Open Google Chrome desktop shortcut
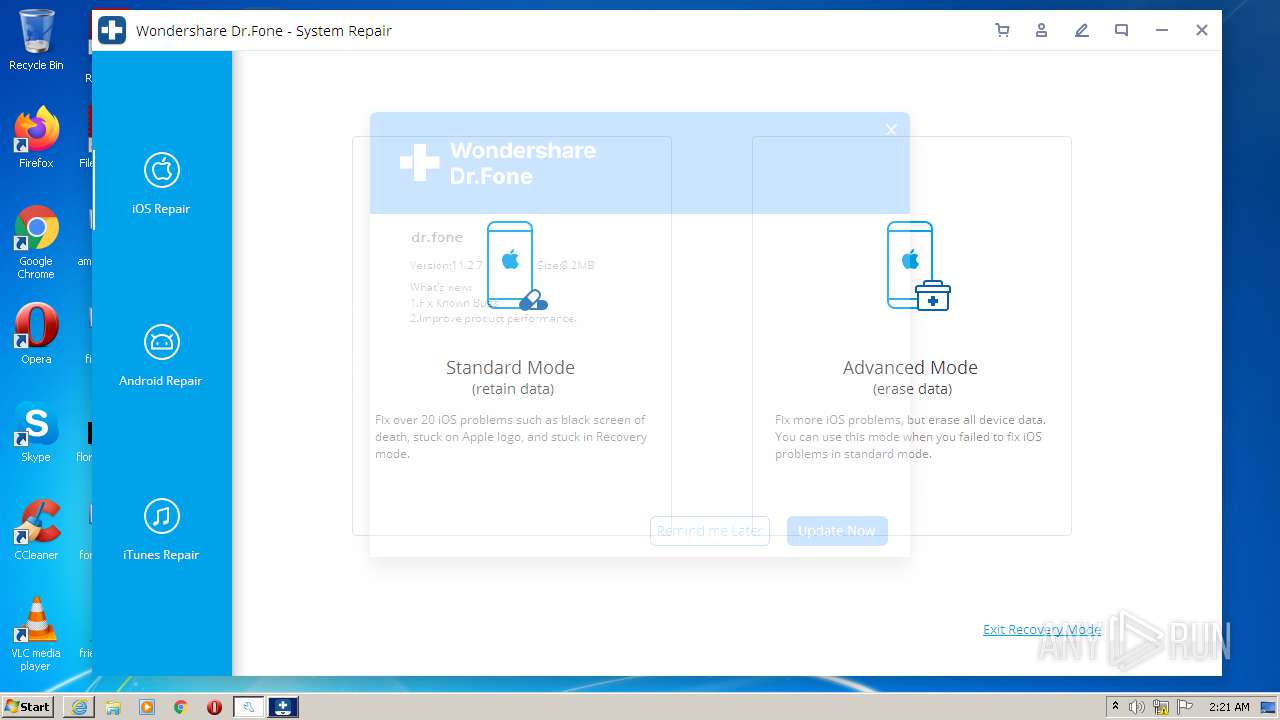Screen dimensions: 1280x720 (x=36, y=242)
